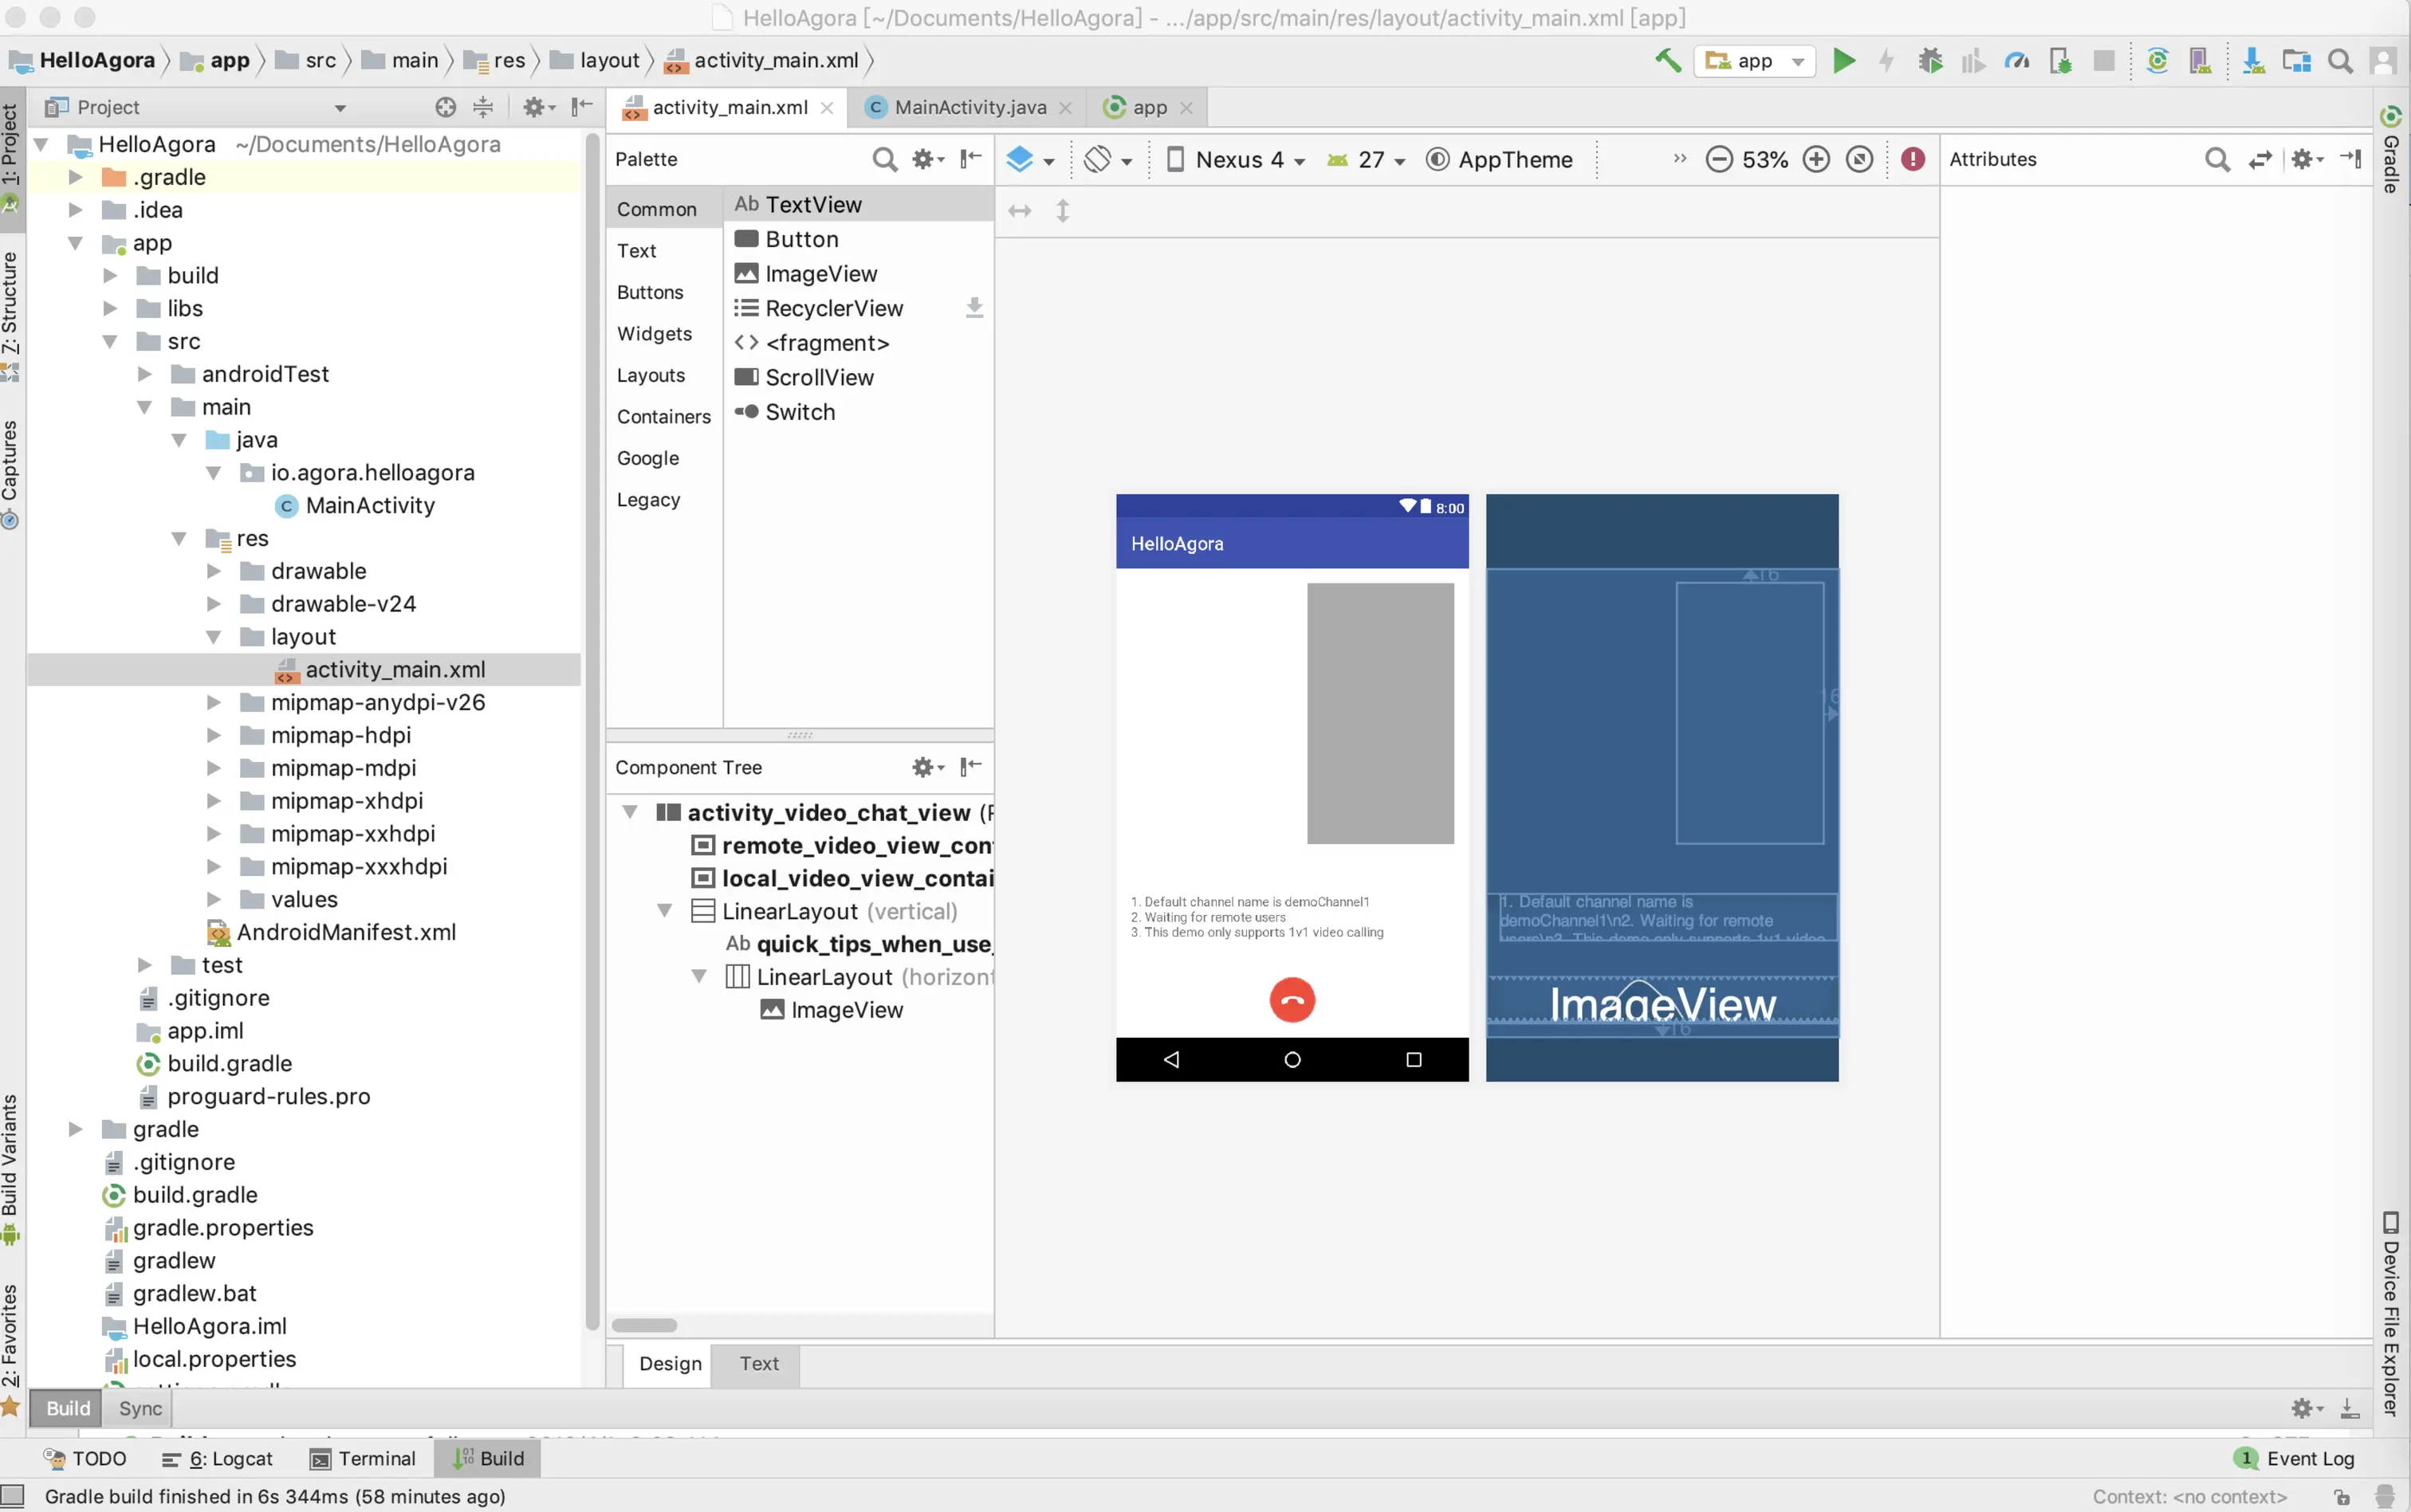The image size is (2411, 1512).
Task: Open the Gradle side panel
Action: tap(2391, 148)
